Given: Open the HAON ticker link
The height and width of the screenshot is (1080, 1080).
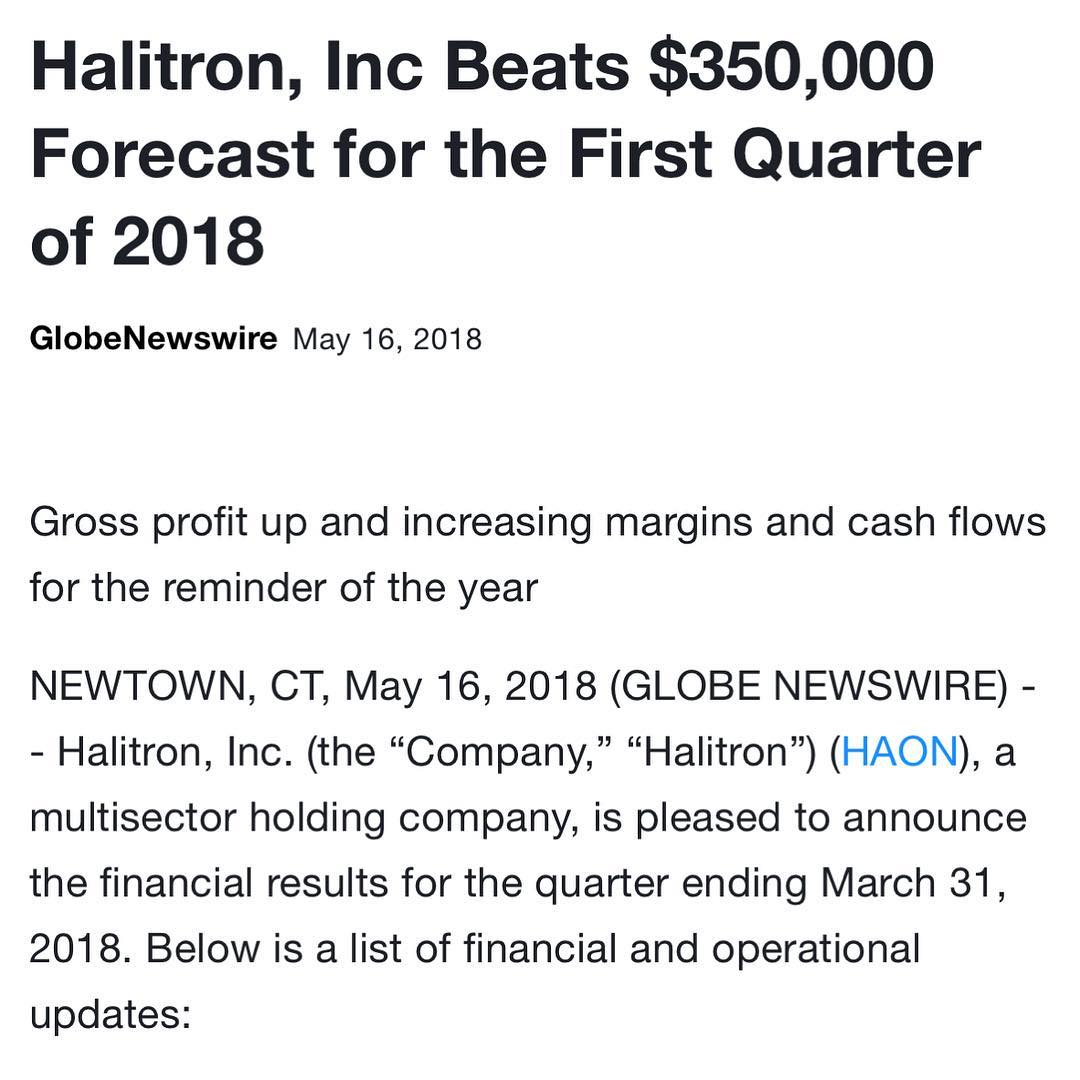Looking at the screenshot, I should [899, 751].
